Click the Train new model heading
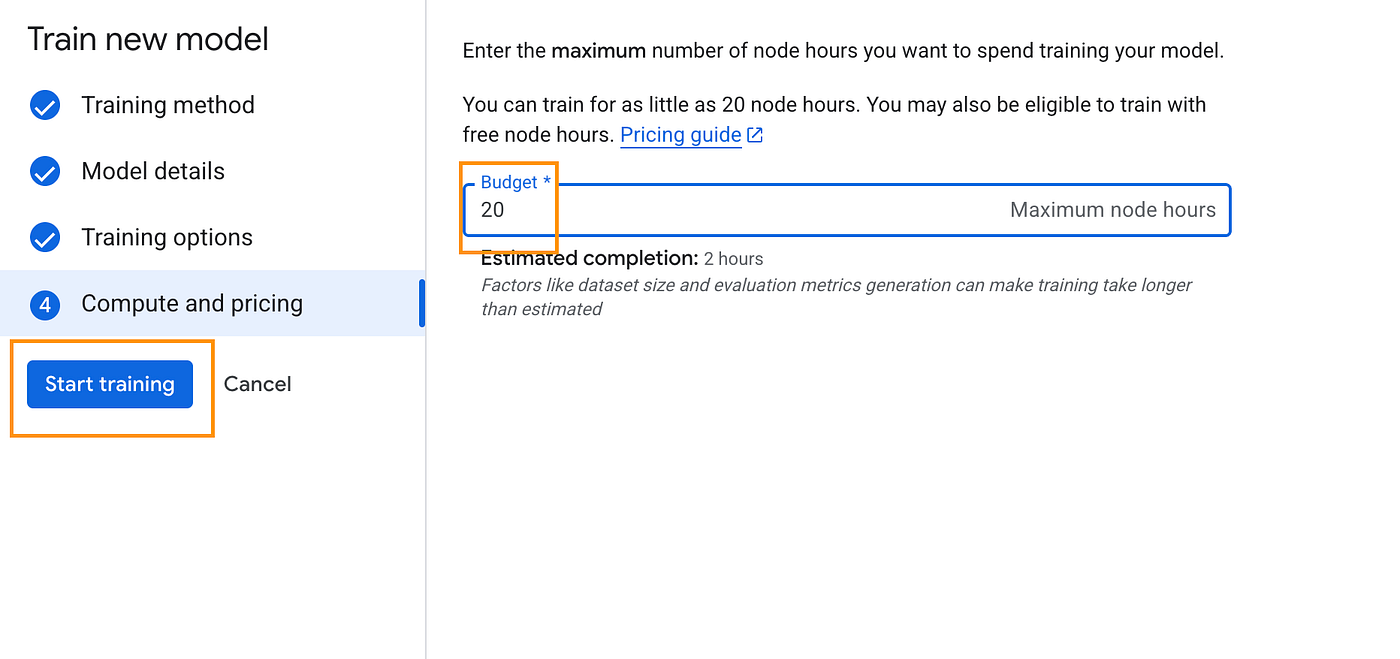This screenshot has width=1400, height=659. [148, 39]
